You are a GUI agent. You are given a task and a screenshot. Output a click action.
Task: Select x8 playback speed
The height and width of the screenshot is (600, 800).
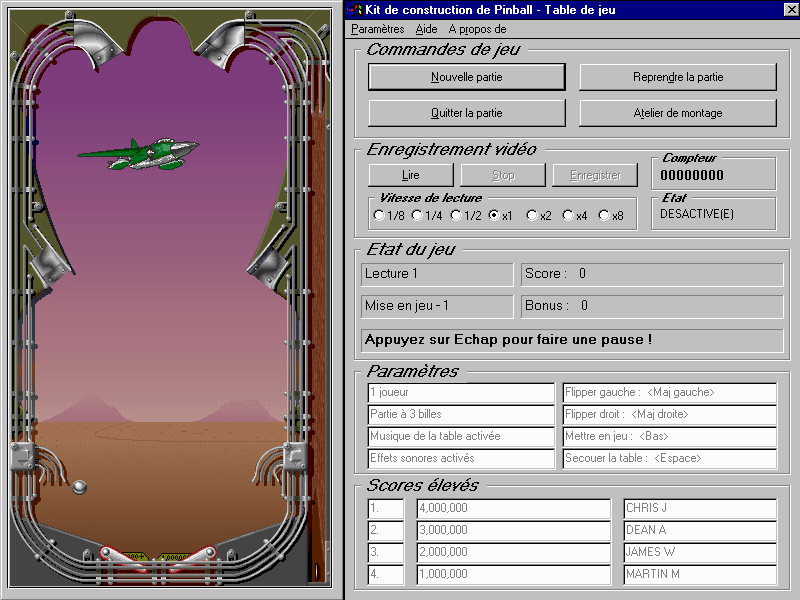click(604, 213)
